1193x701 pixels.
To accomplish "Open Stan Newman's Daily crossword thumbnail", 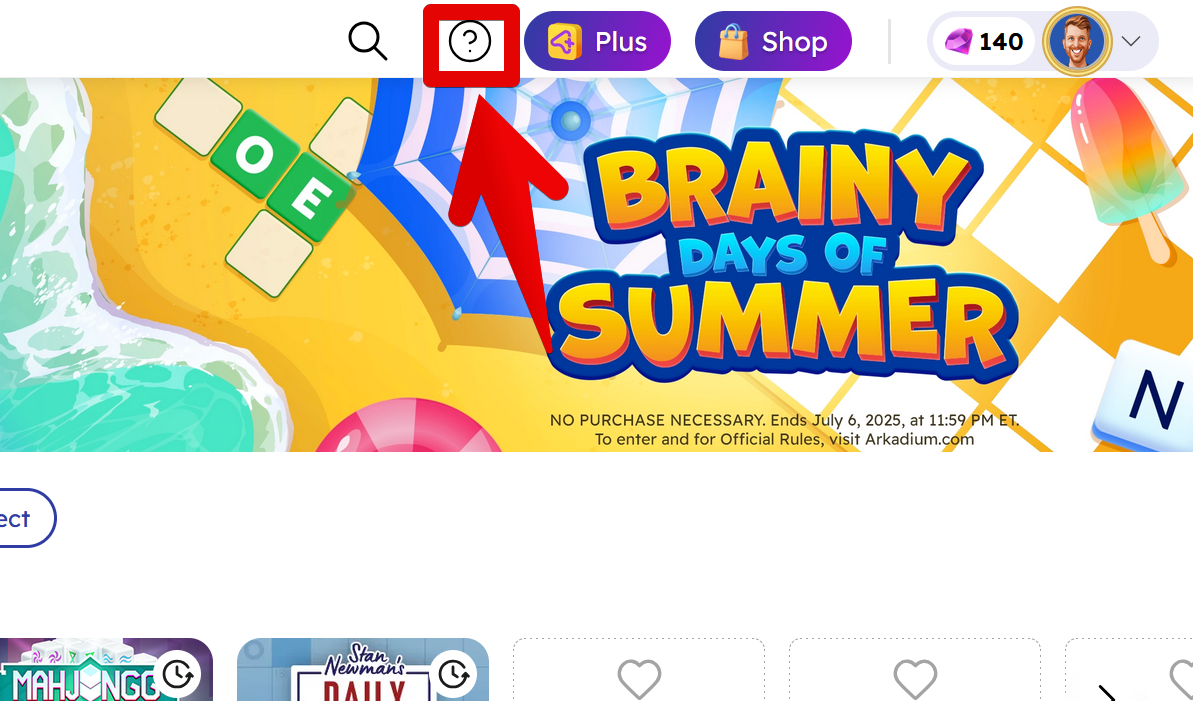I will (363, 670).
